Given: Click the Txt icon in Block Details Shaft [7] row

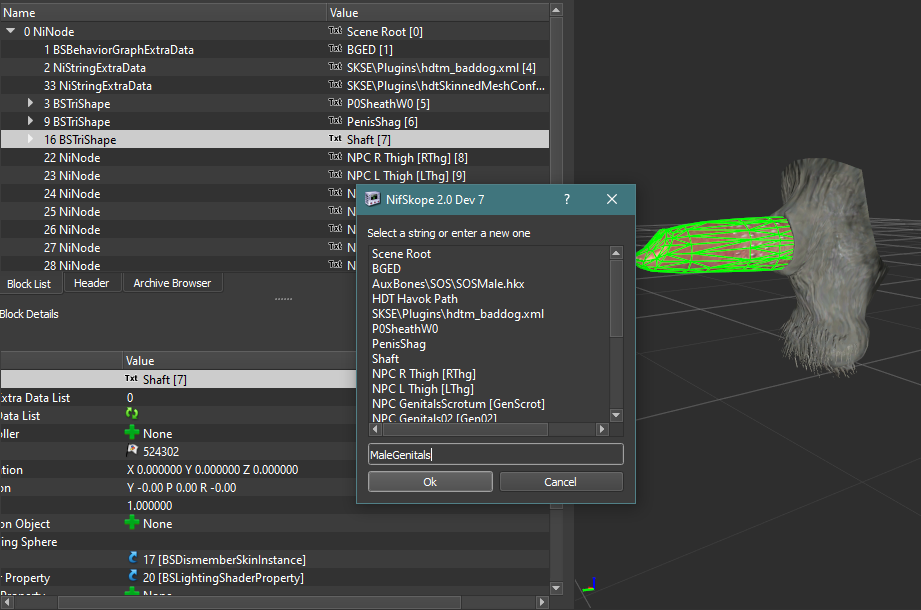Looking at the screenshot, I should click(x=131, y=379).
